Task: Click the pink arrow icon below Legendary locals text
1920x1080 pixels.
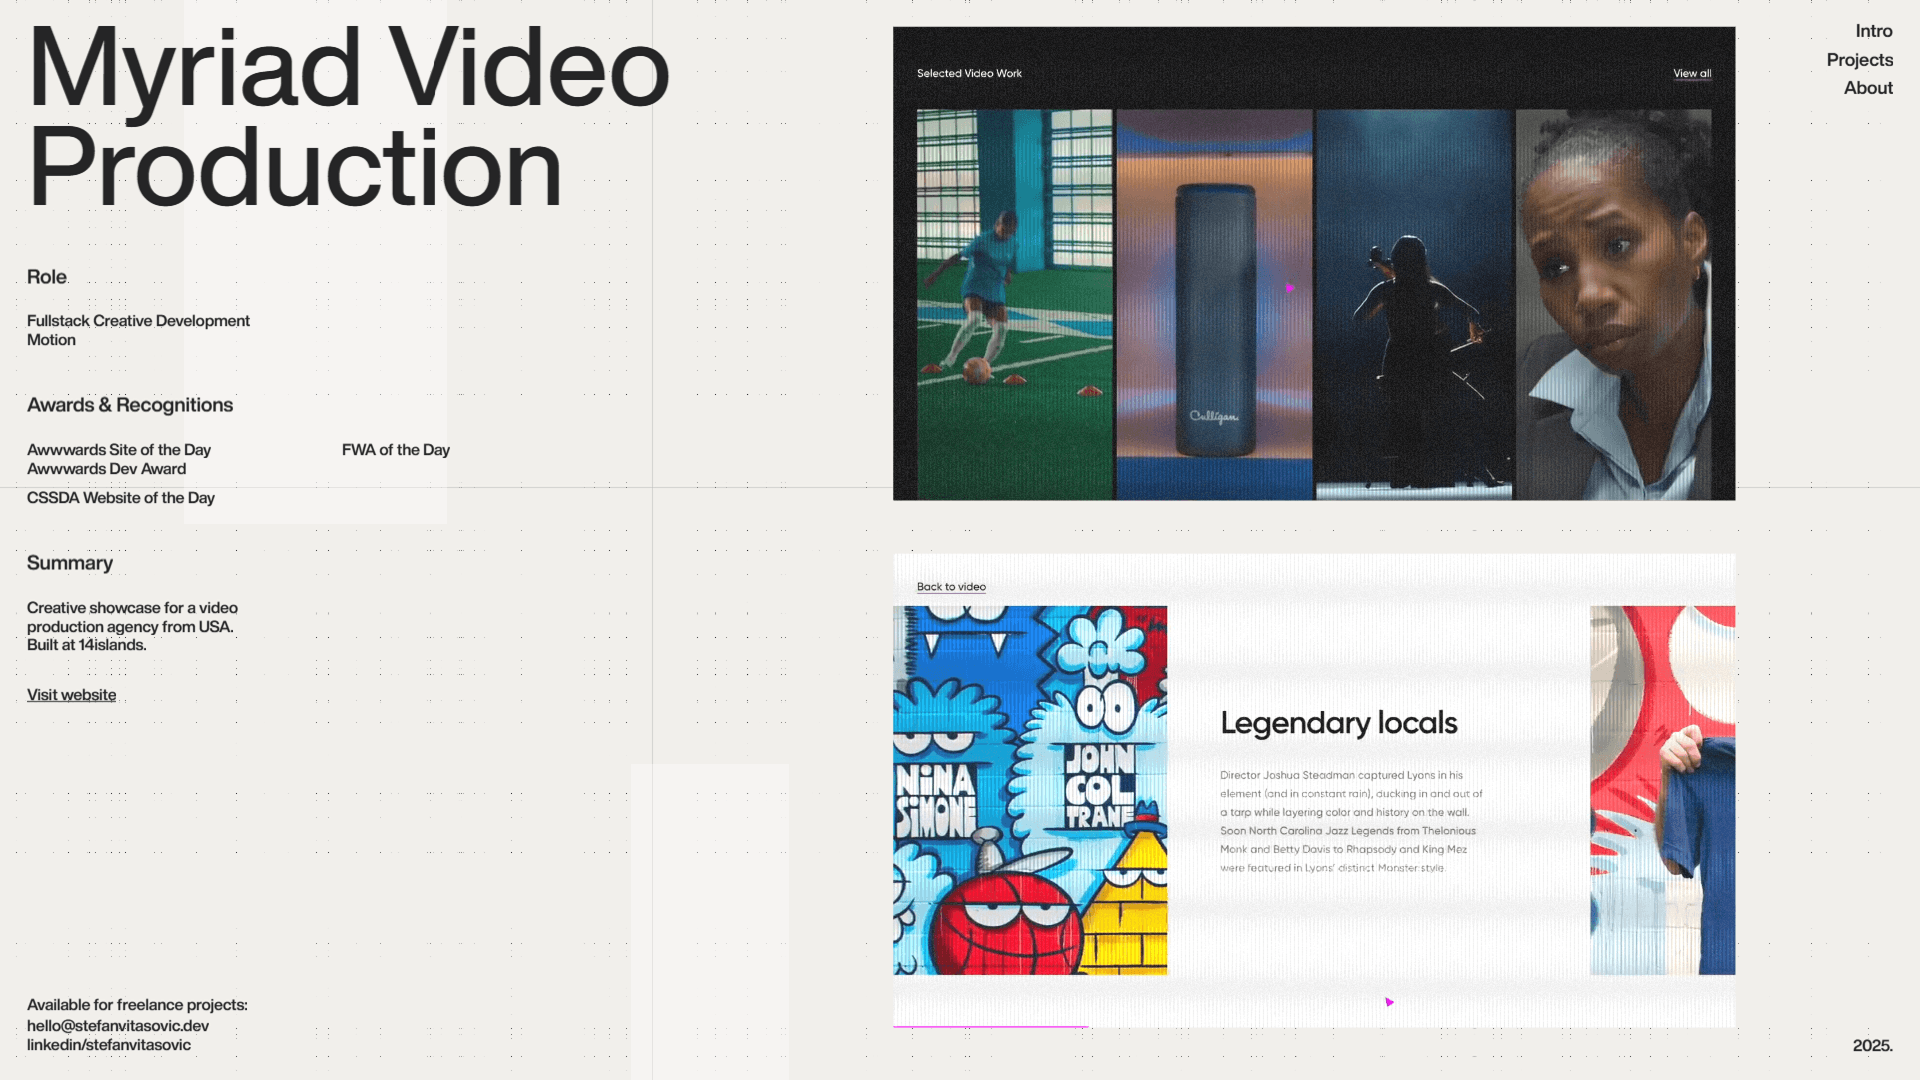Action: tap(1389, 1001)
